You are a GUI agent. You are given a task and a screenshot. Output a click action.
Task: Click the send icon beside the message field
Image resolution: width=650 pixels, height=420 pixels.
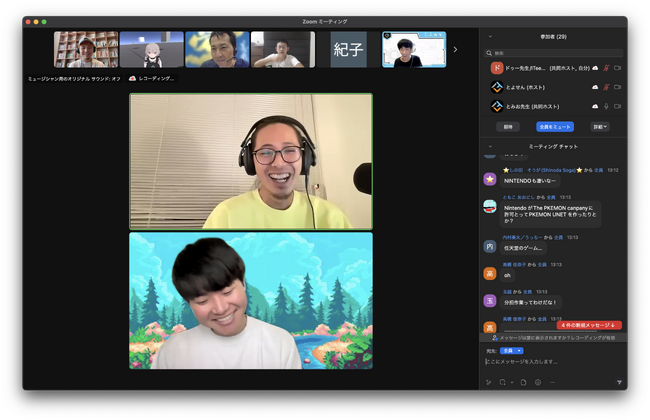(x=619, y=383)
